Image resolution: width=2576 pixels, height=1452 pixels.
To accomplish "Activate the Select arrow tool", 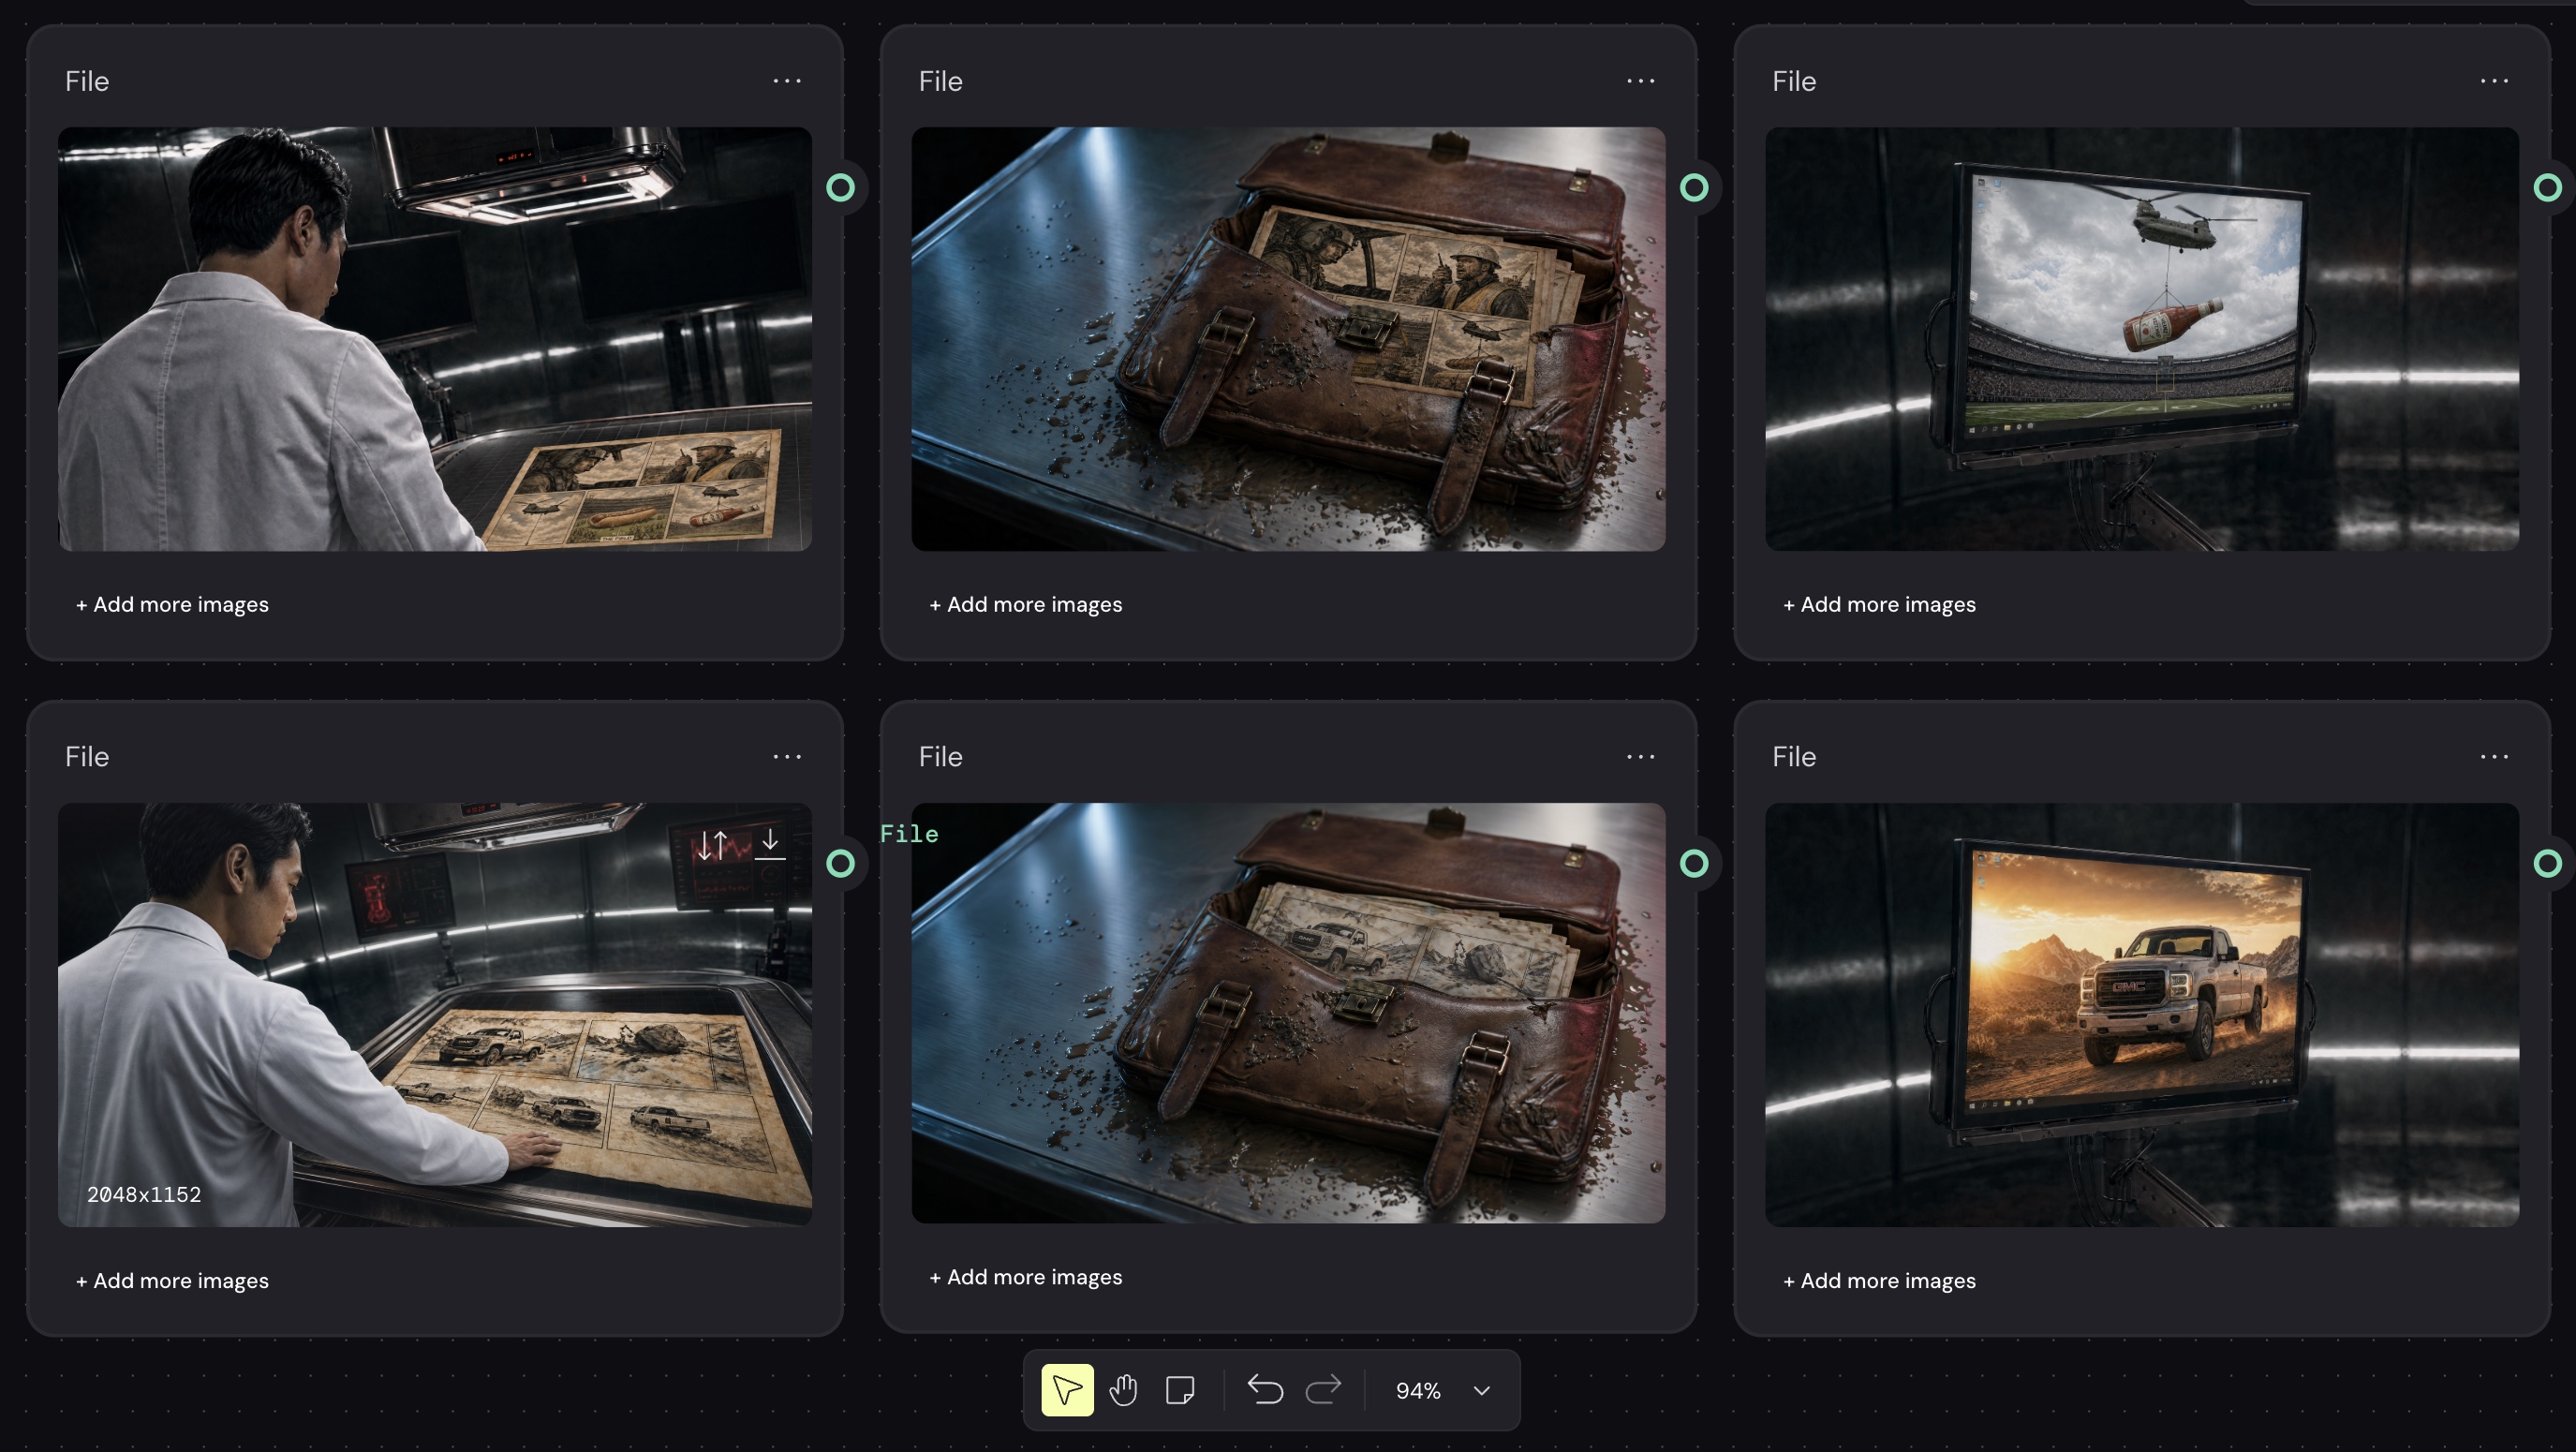I will 1067,1390.
